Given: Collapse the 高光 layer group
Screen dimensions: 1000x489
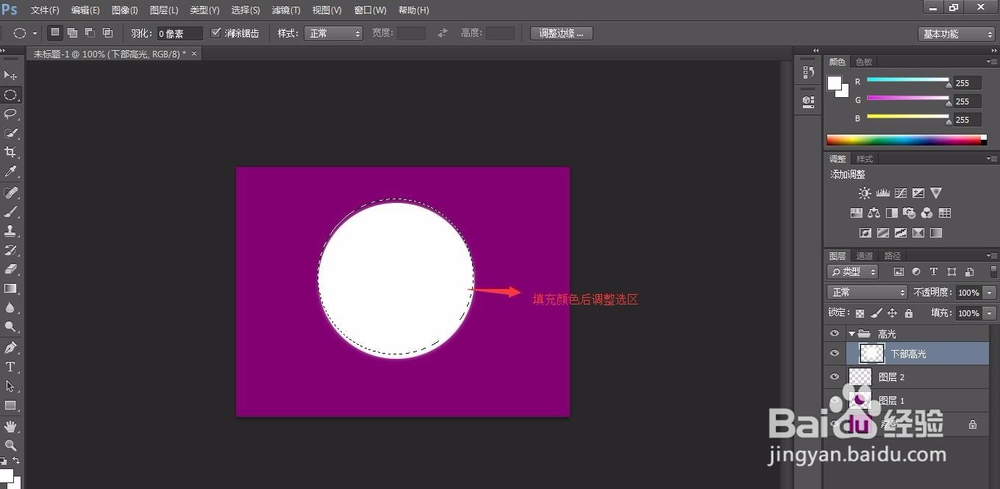Looking at the screenshot, I should (851, 333).
